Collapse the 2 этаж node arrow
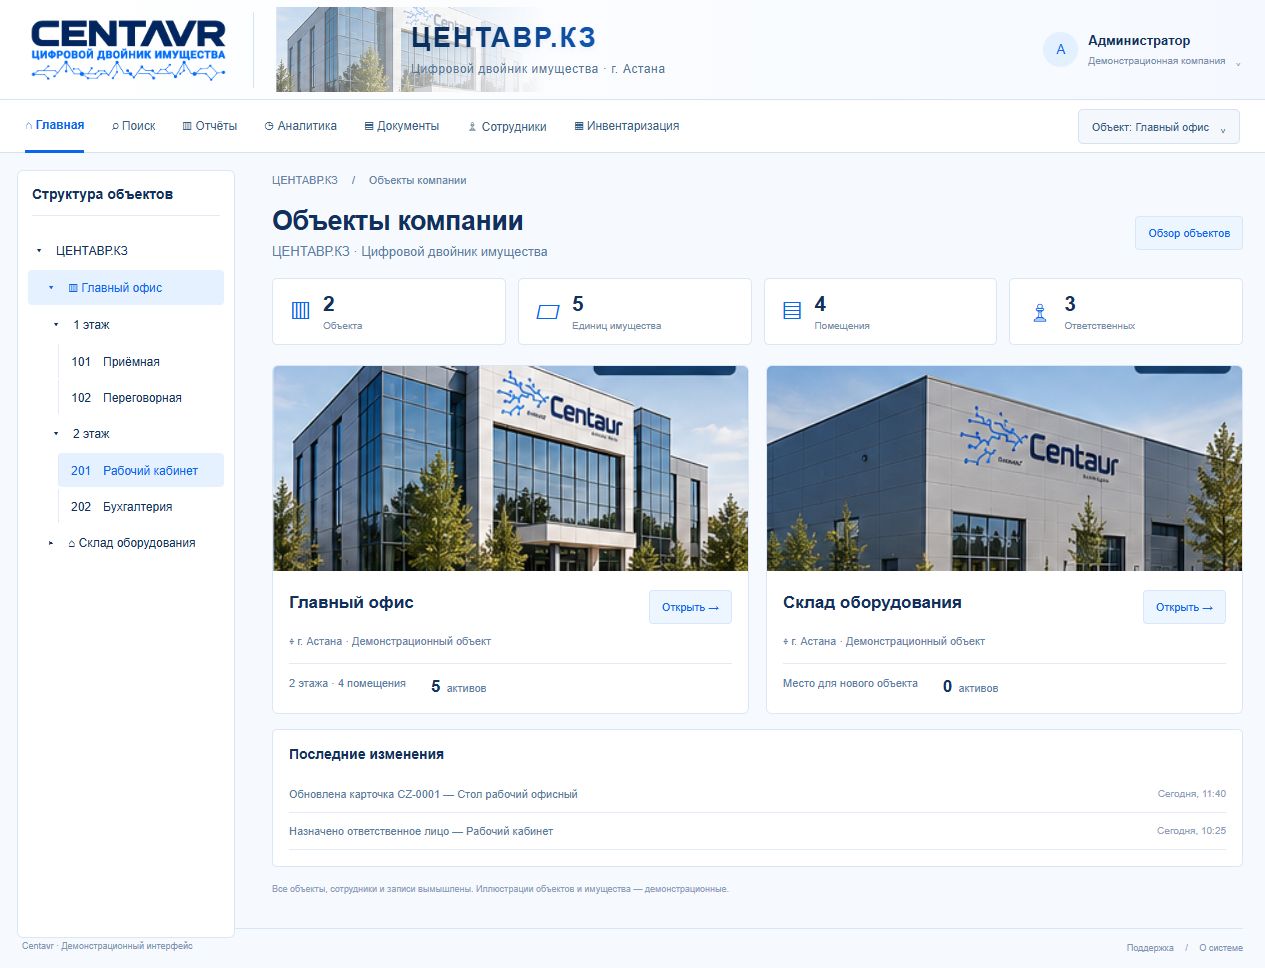This screenshot has height=968, width=1265. 56,434
